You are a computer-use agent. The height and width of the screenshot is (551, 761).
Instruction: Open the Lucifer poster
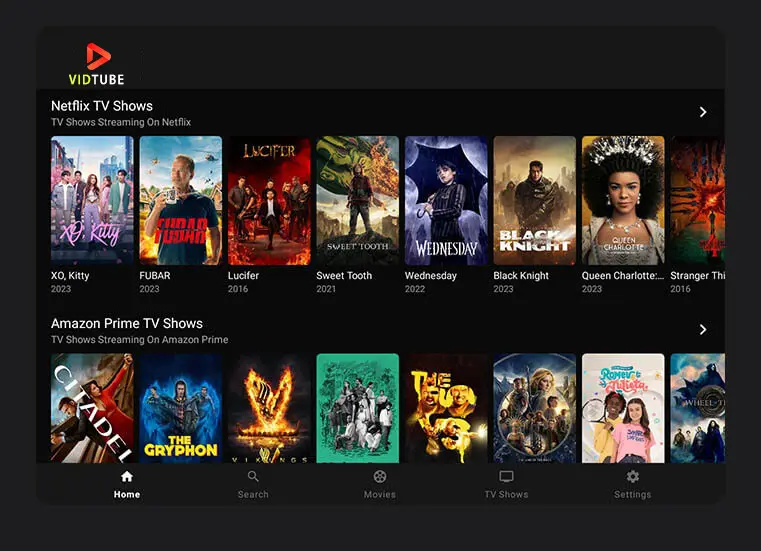269,200
